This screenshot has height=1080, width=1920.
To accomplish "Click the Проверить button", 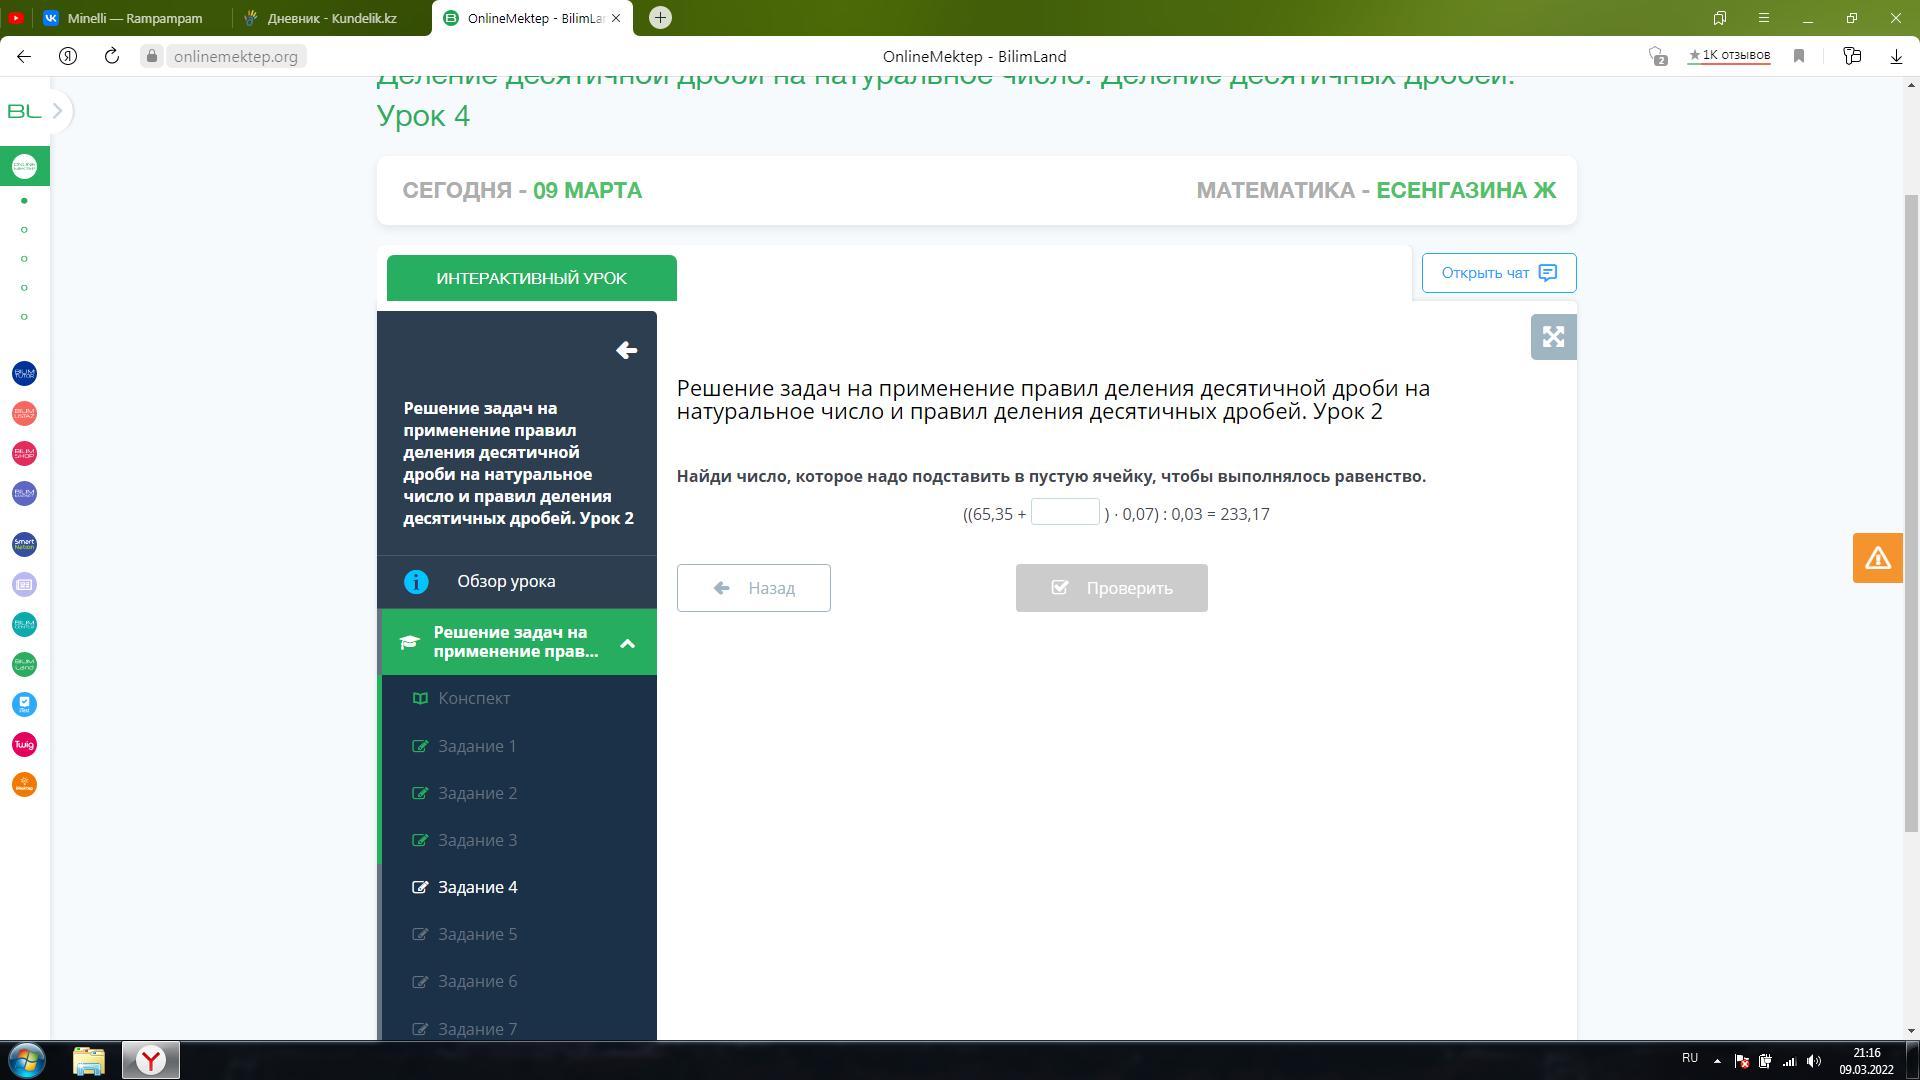I will (1111, 588).
